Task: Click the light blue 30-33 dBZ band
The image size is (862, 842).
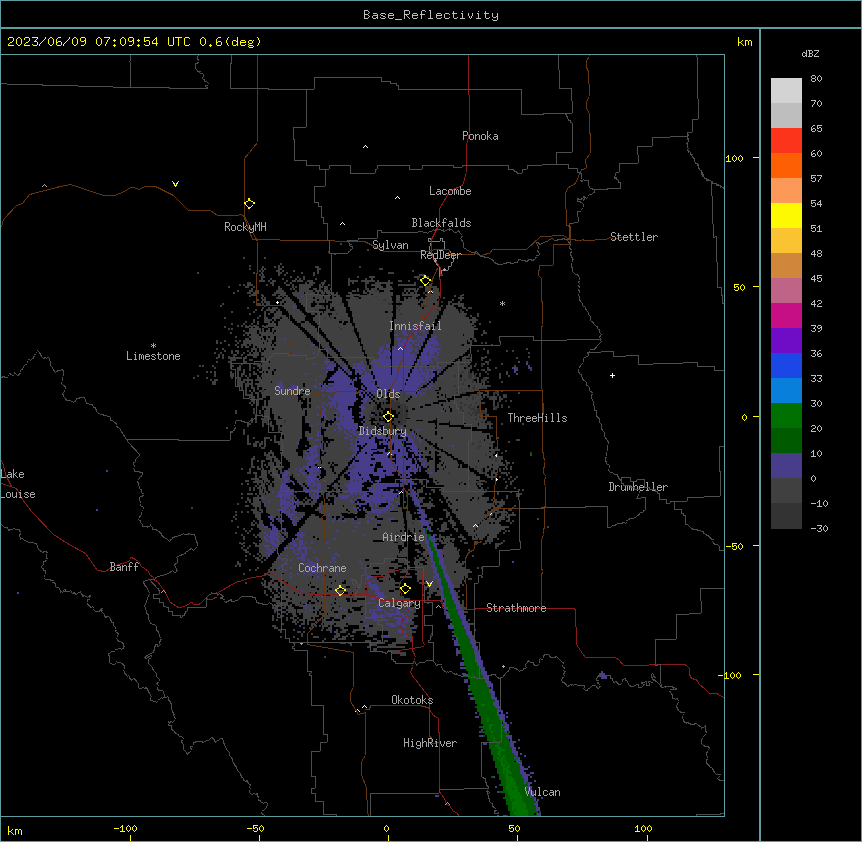Action: click(x=786, y=390)
